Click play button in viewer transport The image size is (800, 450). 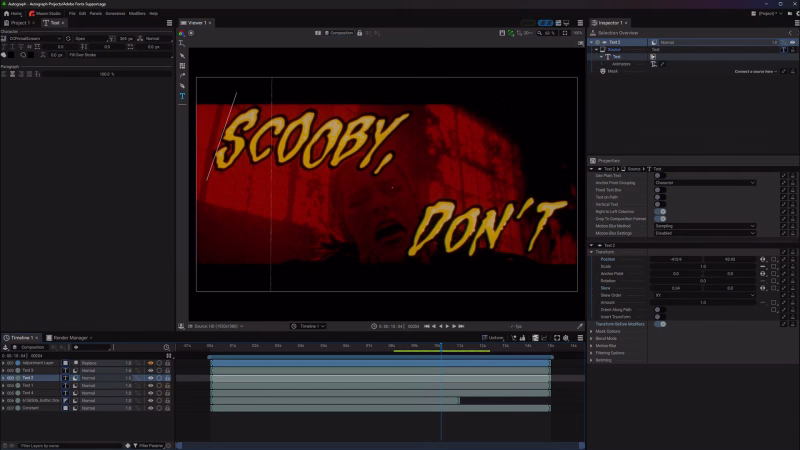click(x=447, y=326)
